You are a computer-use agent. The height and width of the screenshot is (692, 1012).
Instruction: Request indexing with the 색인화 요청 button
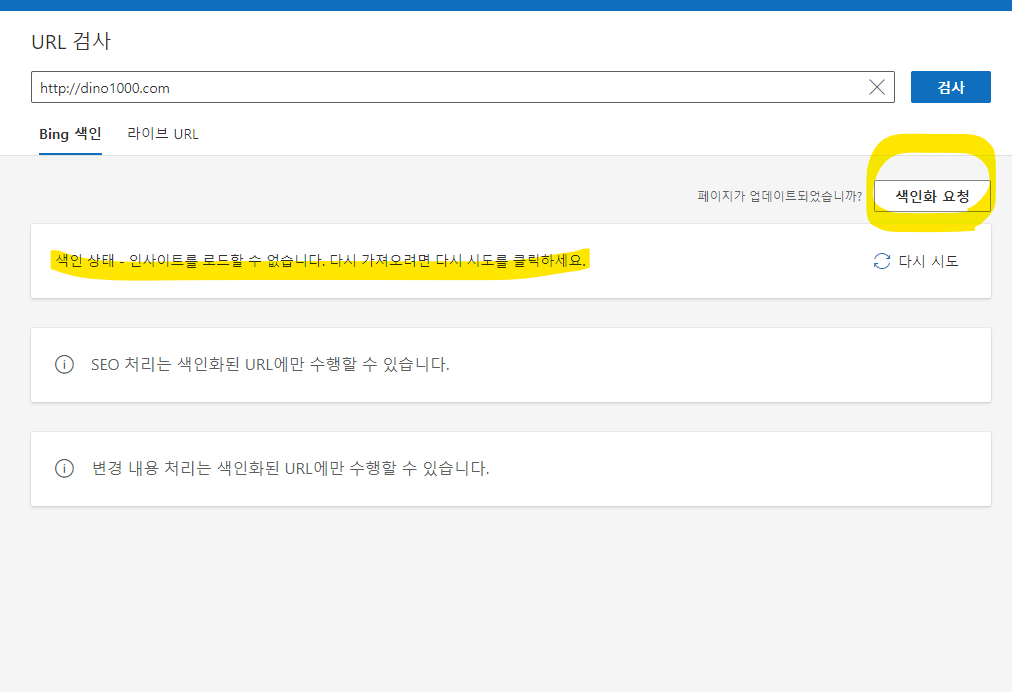click(932, 195)
